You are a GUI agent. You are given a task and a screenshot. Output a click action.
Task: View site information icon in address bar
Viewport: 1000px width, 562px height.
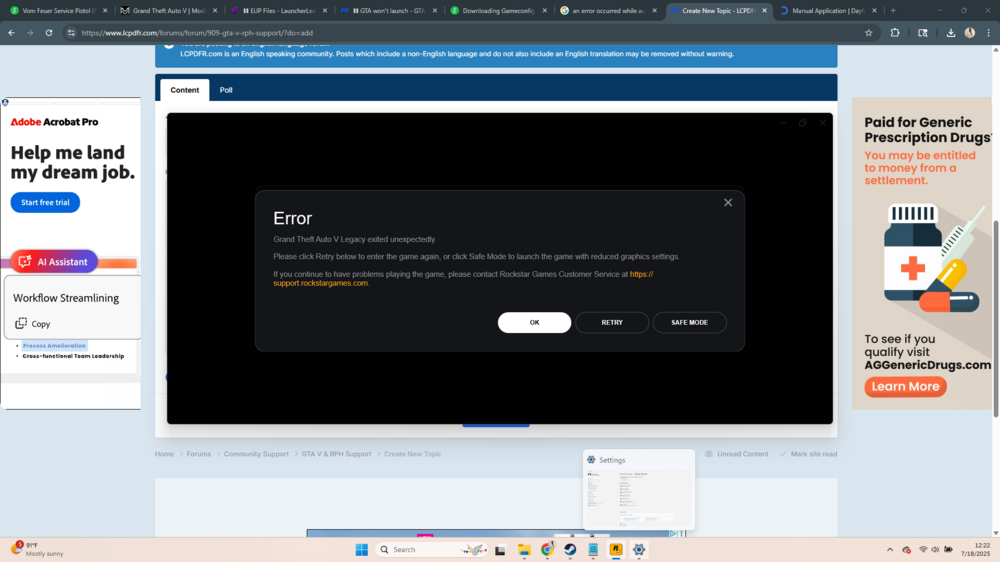[71, 33]
